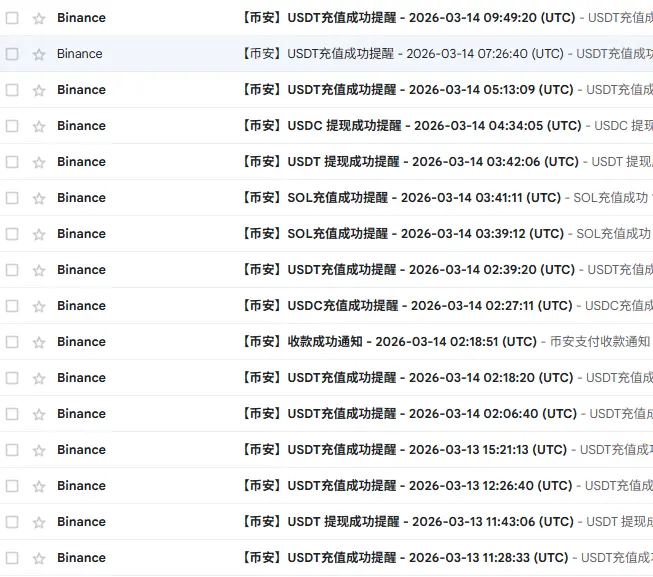Open email 【币安】USDT充值成功提醒 - 2026-03-14 02:18:20
This screenshot has height=577, width=653.
tap(407, 378)
